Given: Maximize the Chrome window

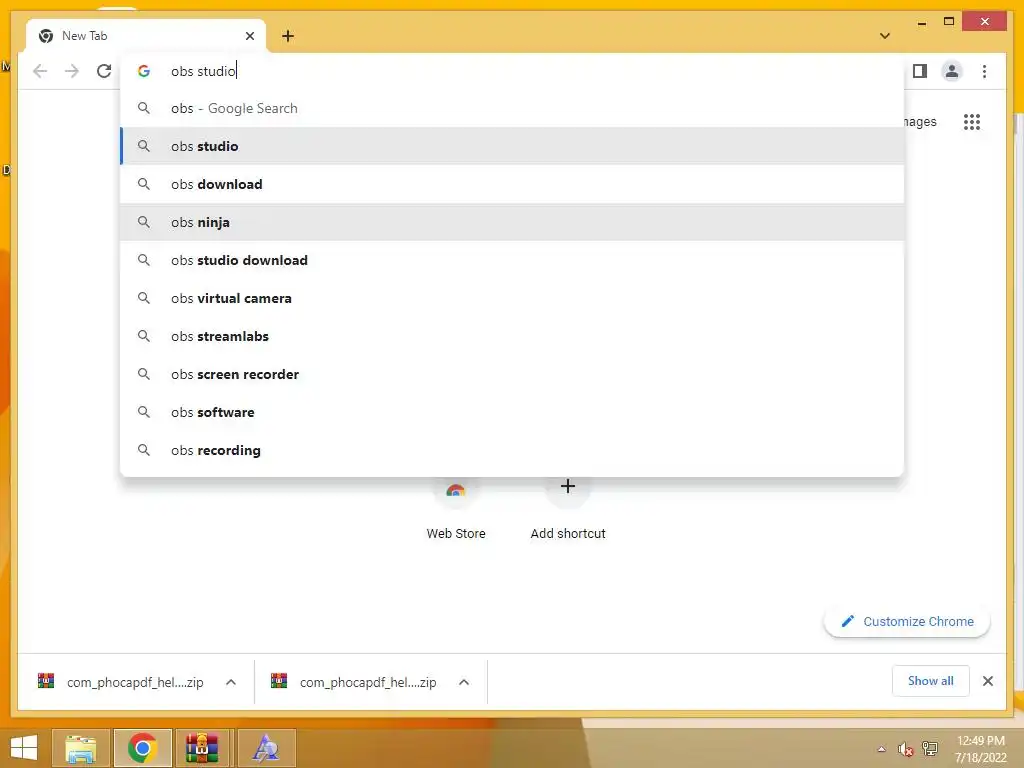Looking at the screenshot, I should click(949, 22).
